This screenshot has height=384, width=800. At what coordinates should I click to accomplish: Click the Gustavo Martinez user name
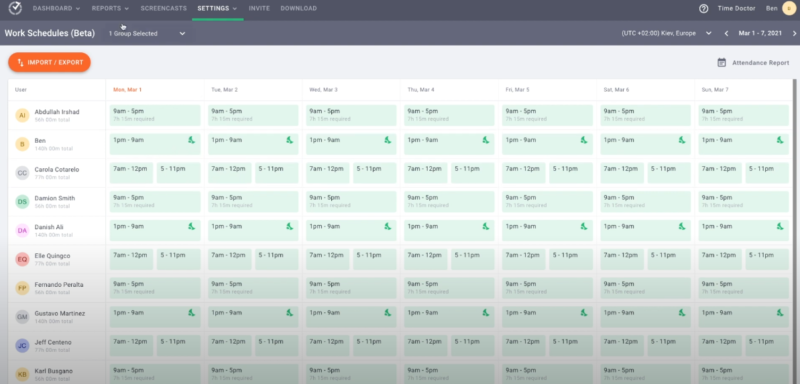(x=60, y=314)
